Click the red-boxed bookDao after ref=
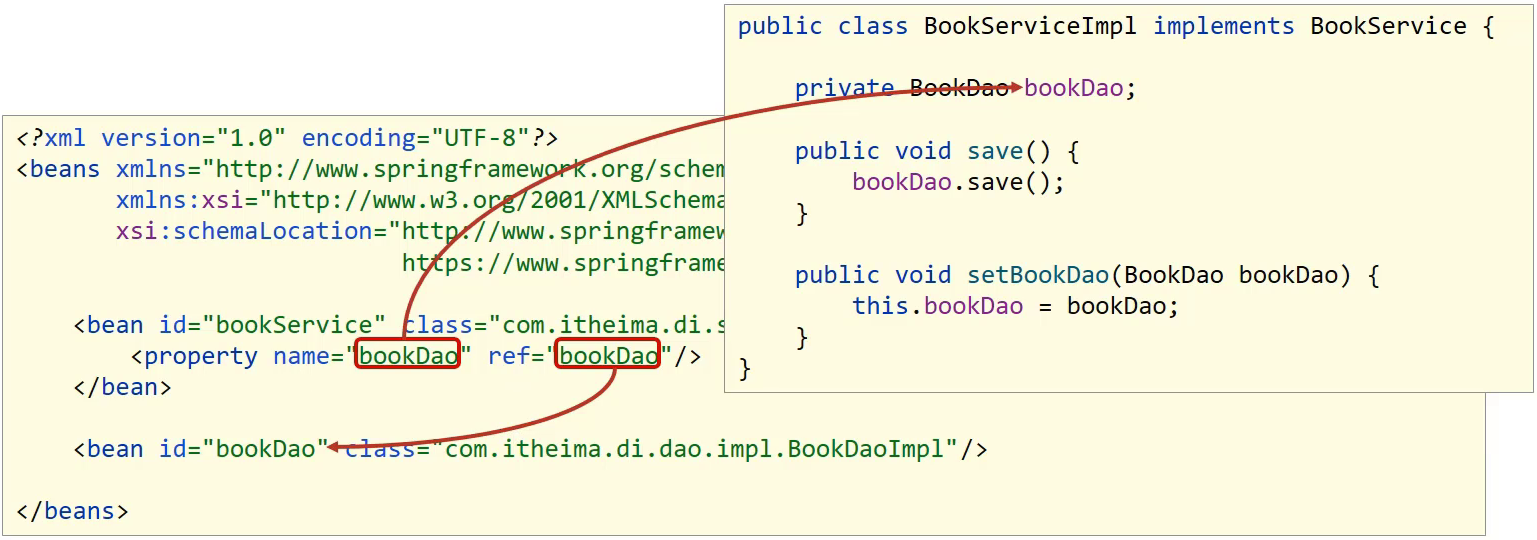 pyautogui.click(x=608, y=355)
